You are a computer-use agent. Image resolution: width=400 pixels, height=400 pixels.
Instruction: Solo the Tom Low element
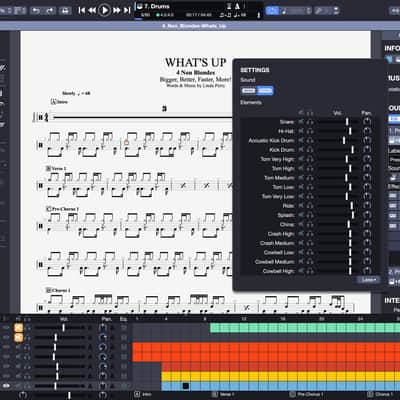tap(310, 187)
